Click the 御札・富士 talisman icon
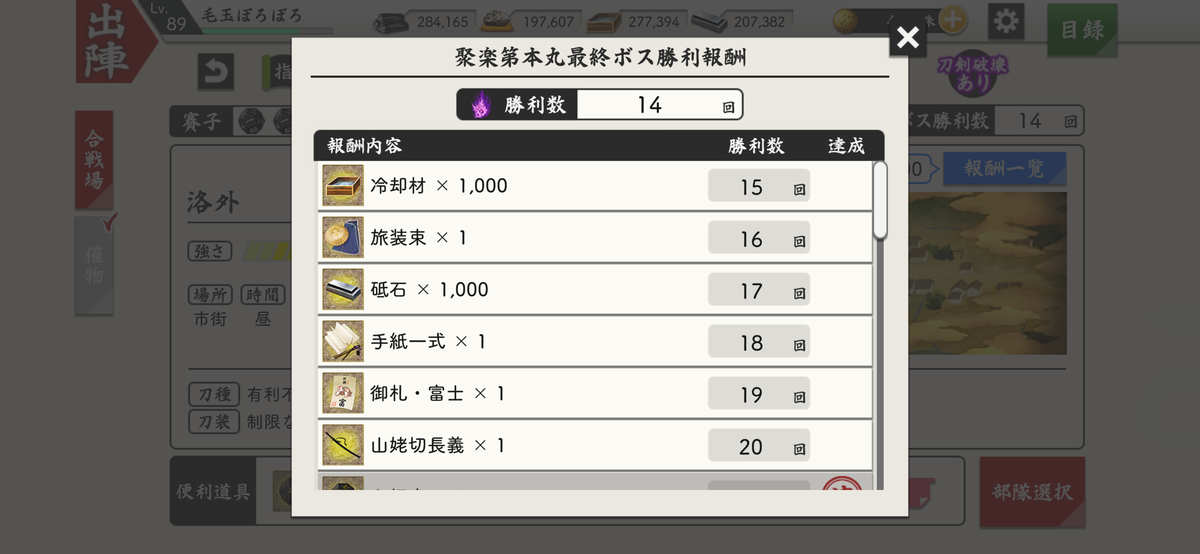The height and width of the screenshot is (554, 1200). pyautogui.click(x=343, y=394)
